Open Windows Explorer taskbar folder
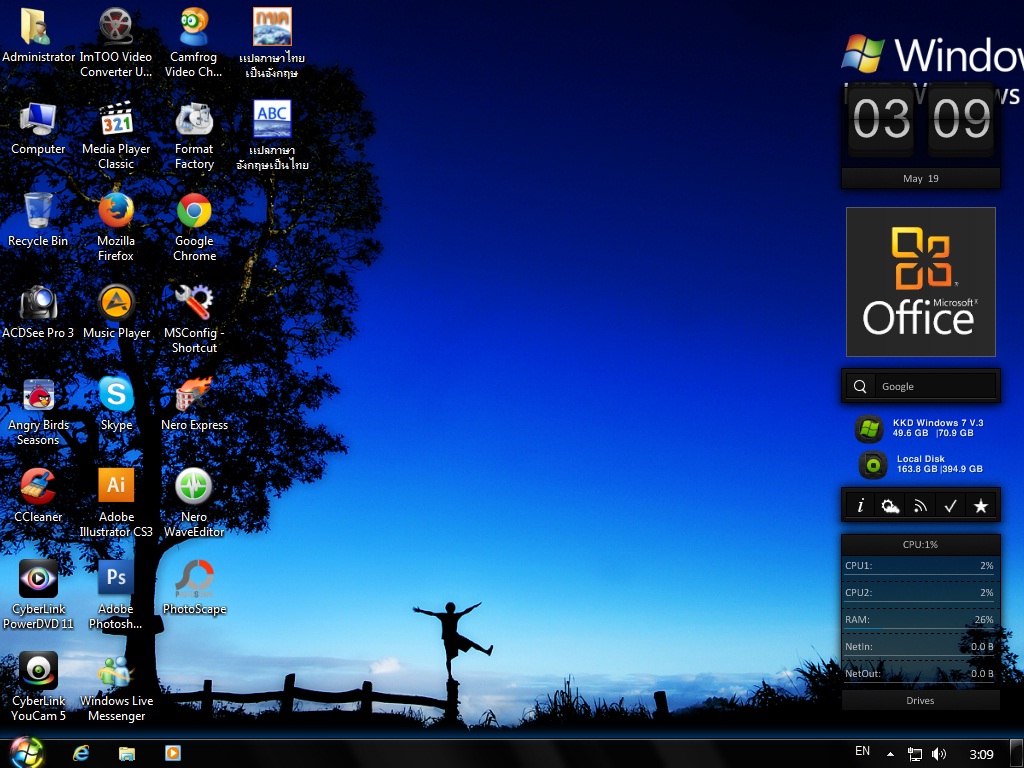 click(x=127, y=754)
